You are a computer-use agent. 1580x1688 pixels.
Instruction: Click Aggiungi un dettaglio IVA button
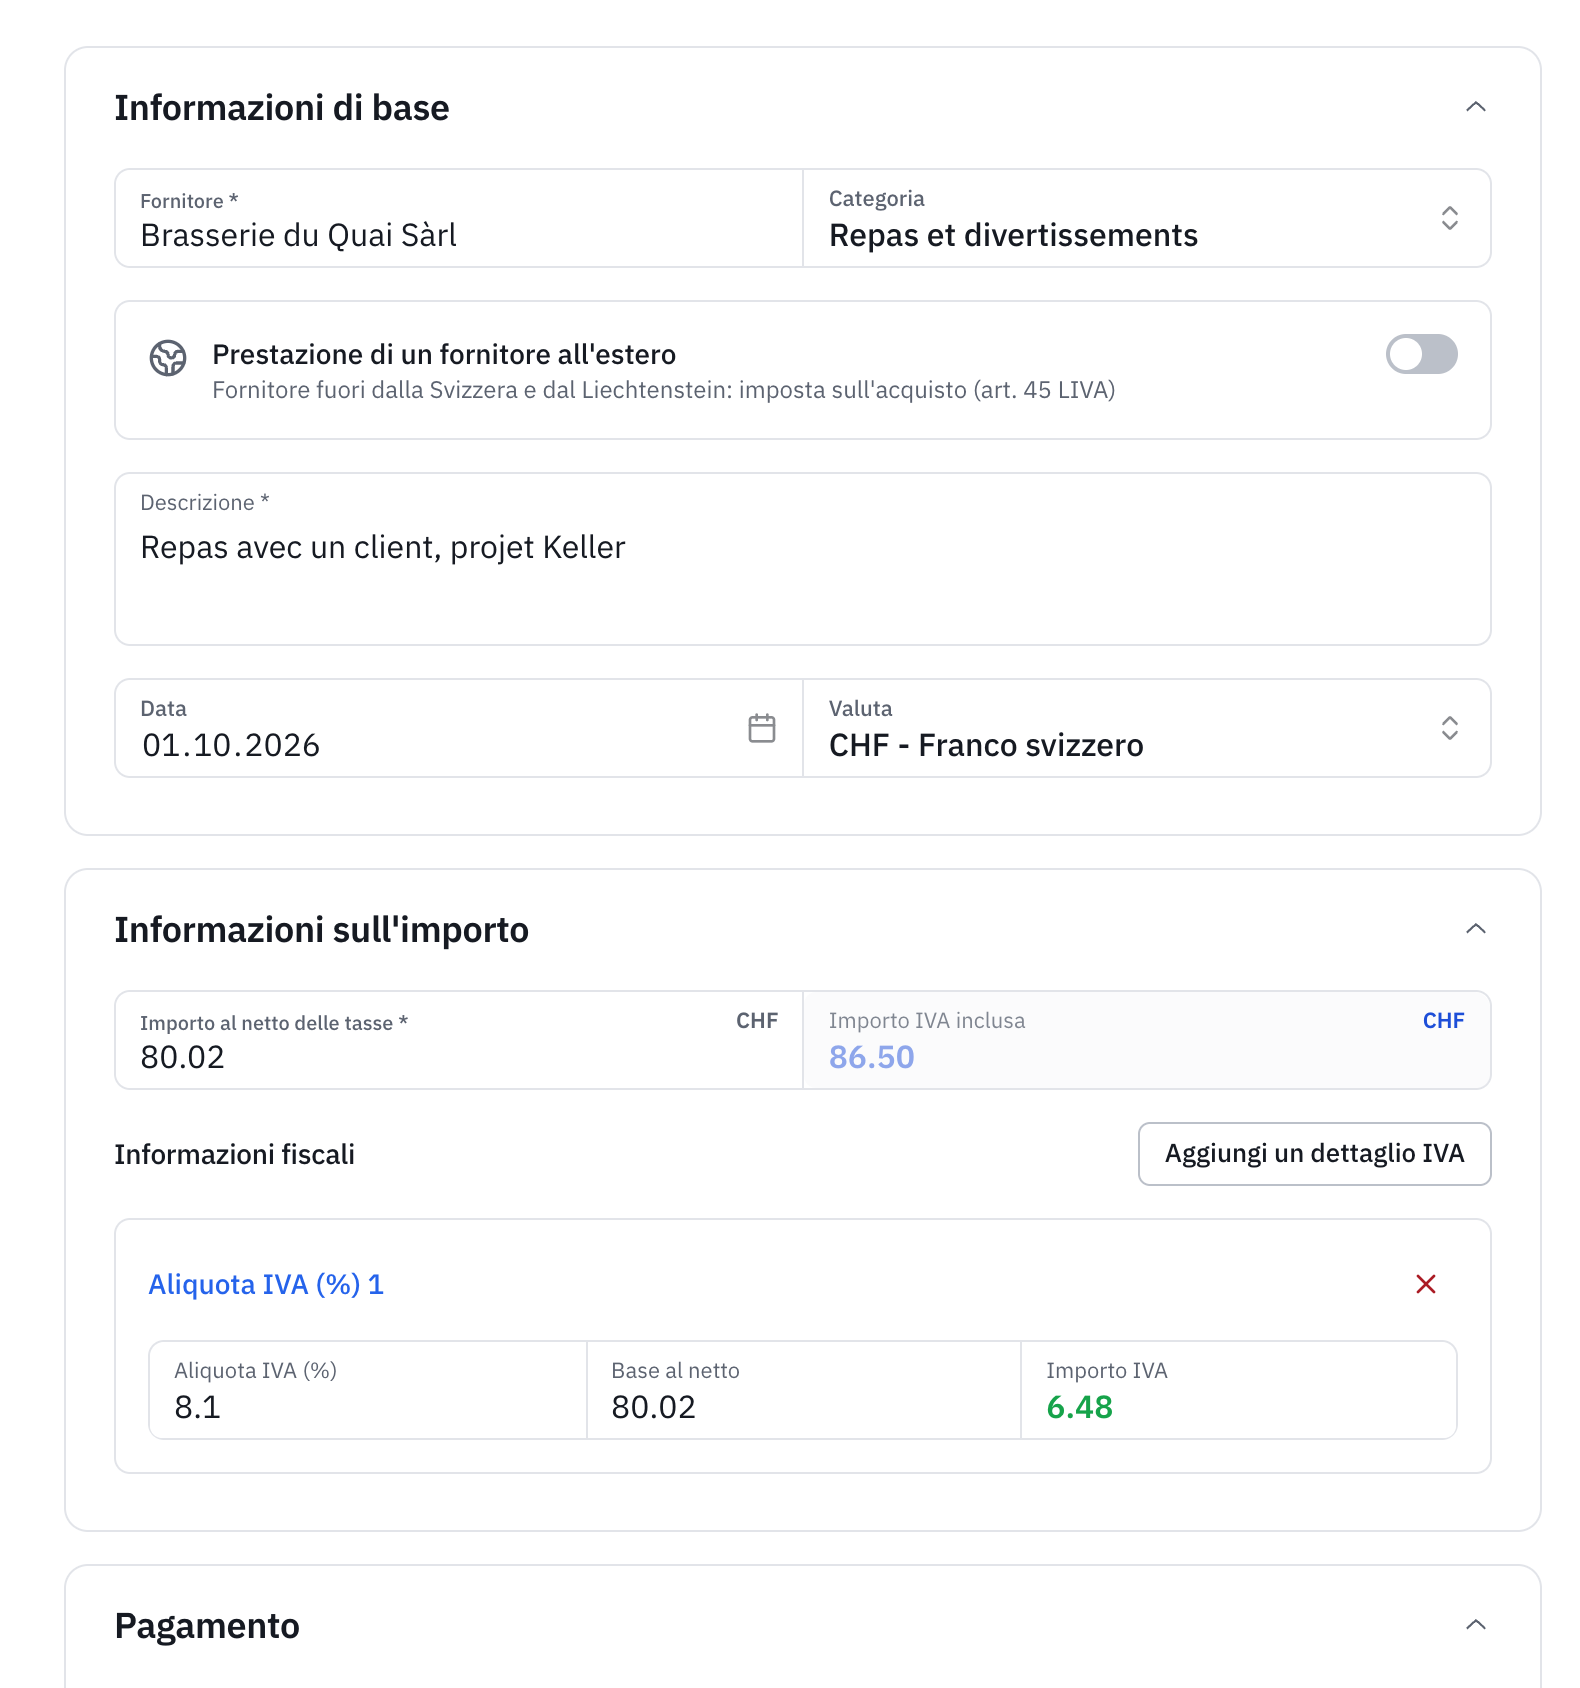(x=1314, y=1154)
